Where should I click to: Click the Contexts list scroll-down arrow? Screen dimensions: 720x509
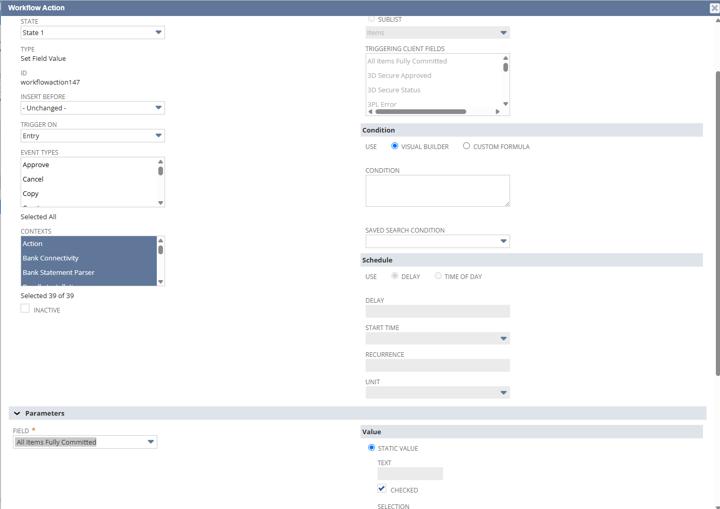[160, 282]
